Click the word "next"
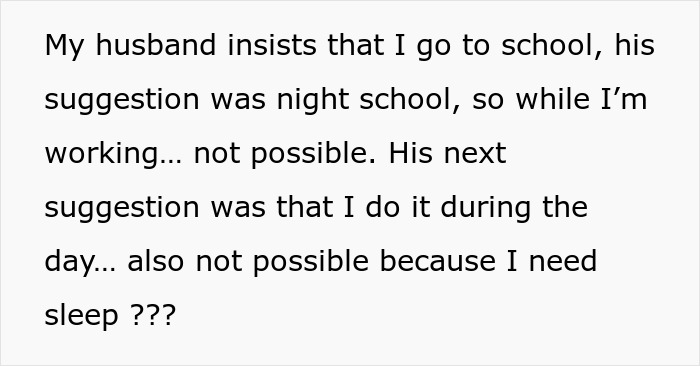 [x=475, y=154]
